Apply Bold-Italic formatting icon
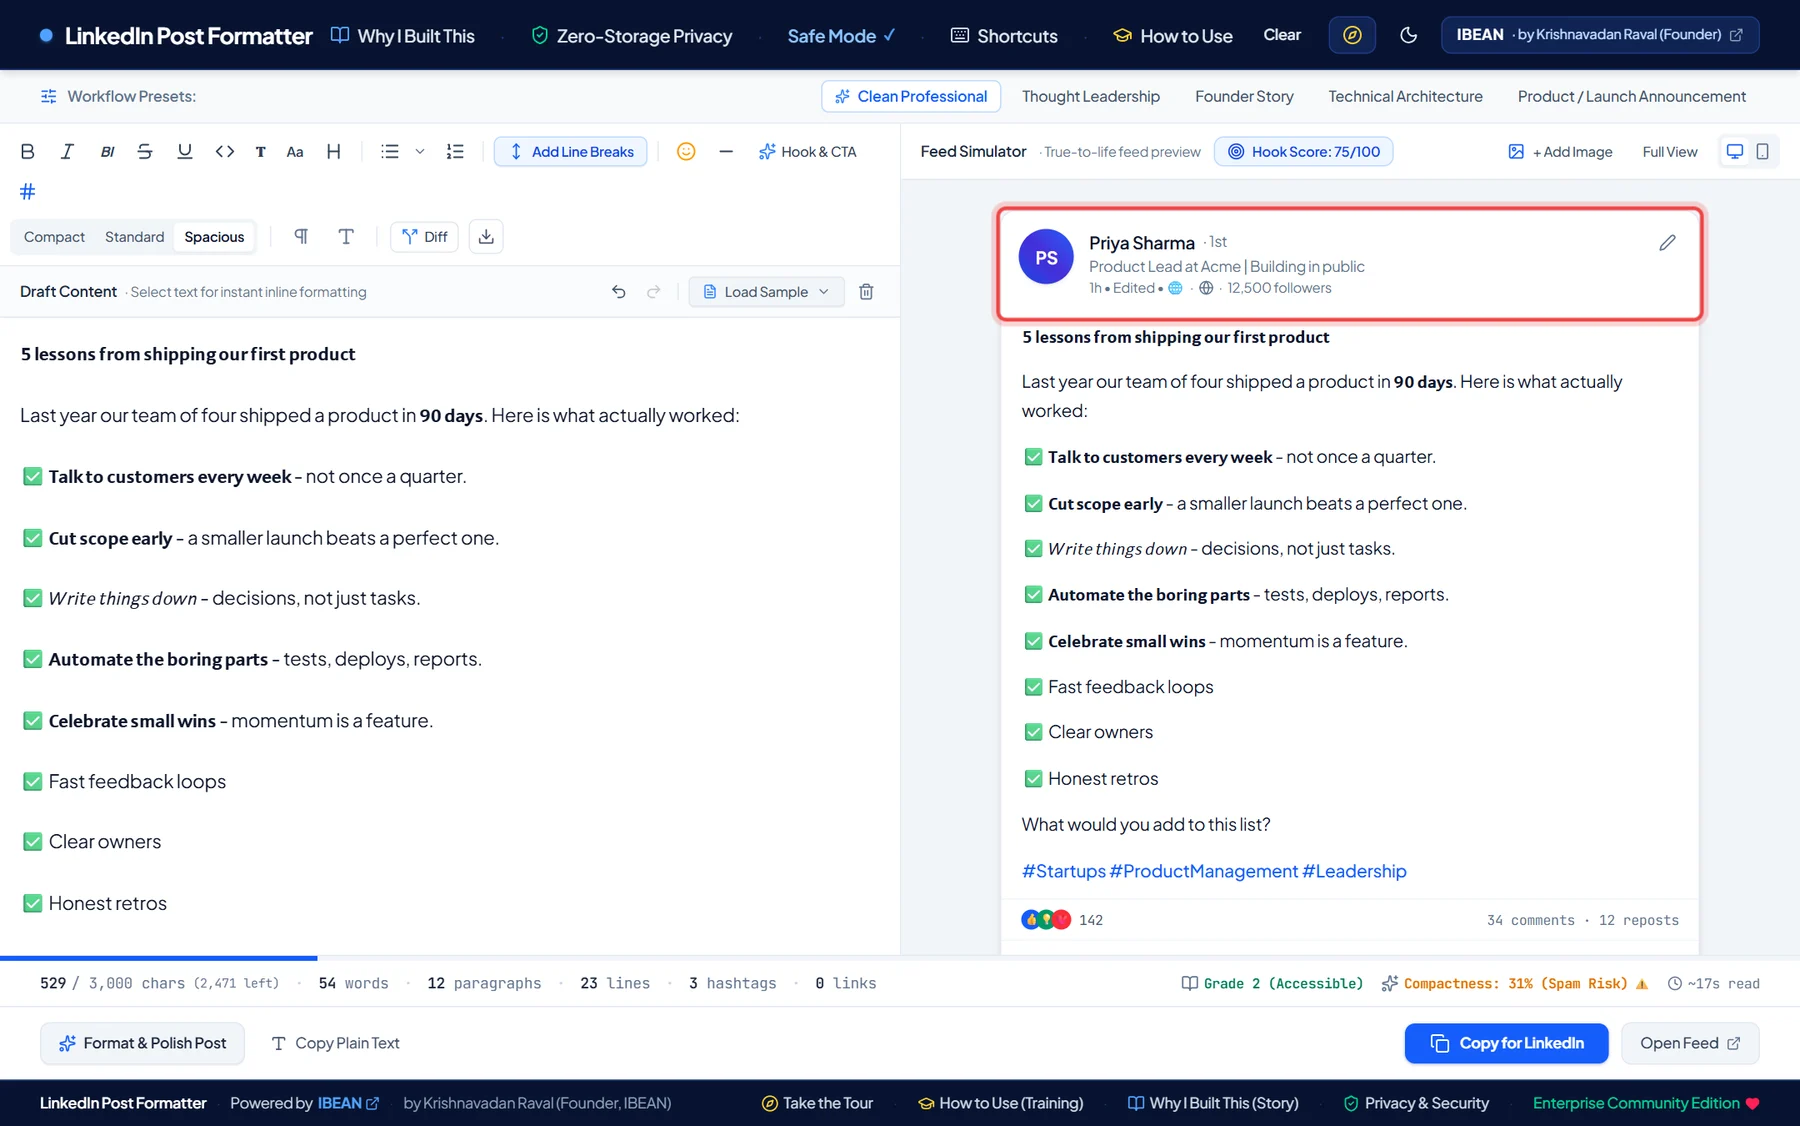 (107, 152)
